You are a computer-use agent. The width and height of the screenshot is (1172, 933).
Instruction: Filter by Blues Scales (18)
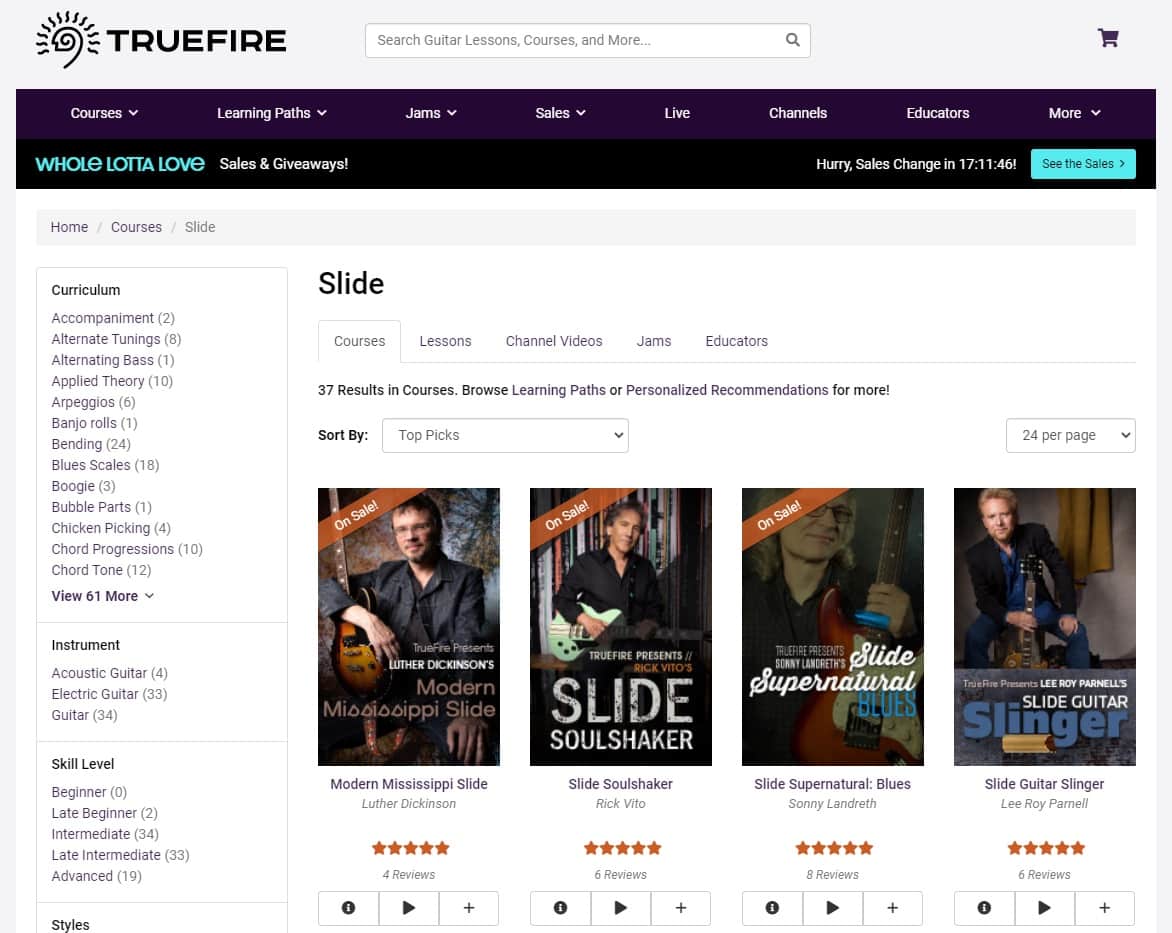[105, 465]
